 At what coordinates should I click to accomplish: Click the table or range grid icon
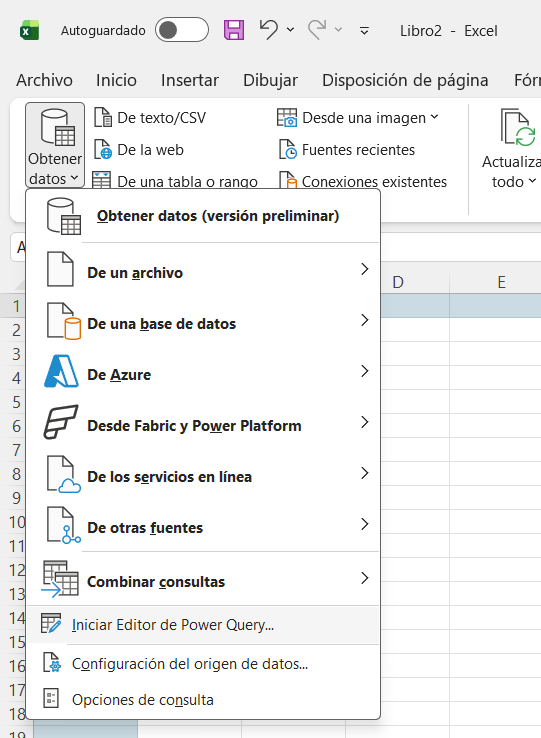[101, 180]
